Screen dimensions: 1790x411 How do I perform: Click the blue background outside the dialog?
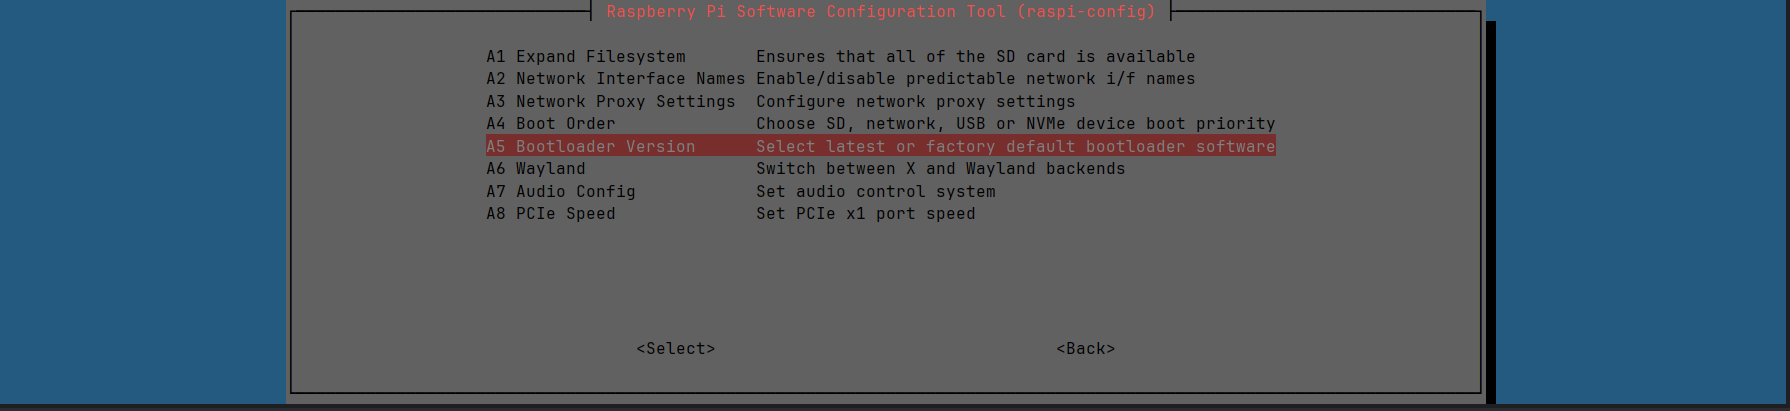click(140, 200)
